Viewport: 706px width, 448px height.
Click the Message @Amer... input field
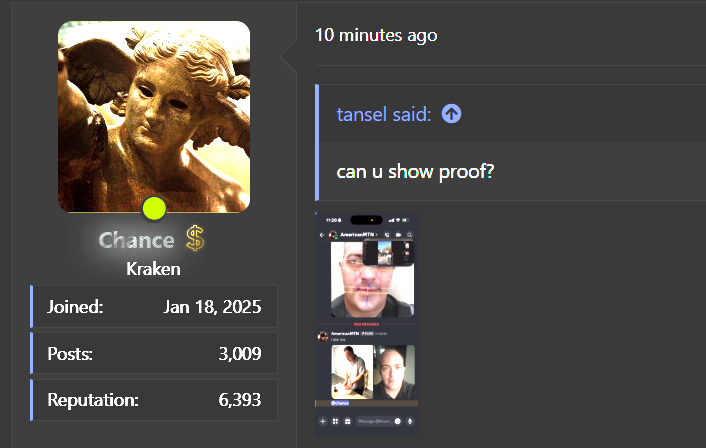(x=375, y=421)
